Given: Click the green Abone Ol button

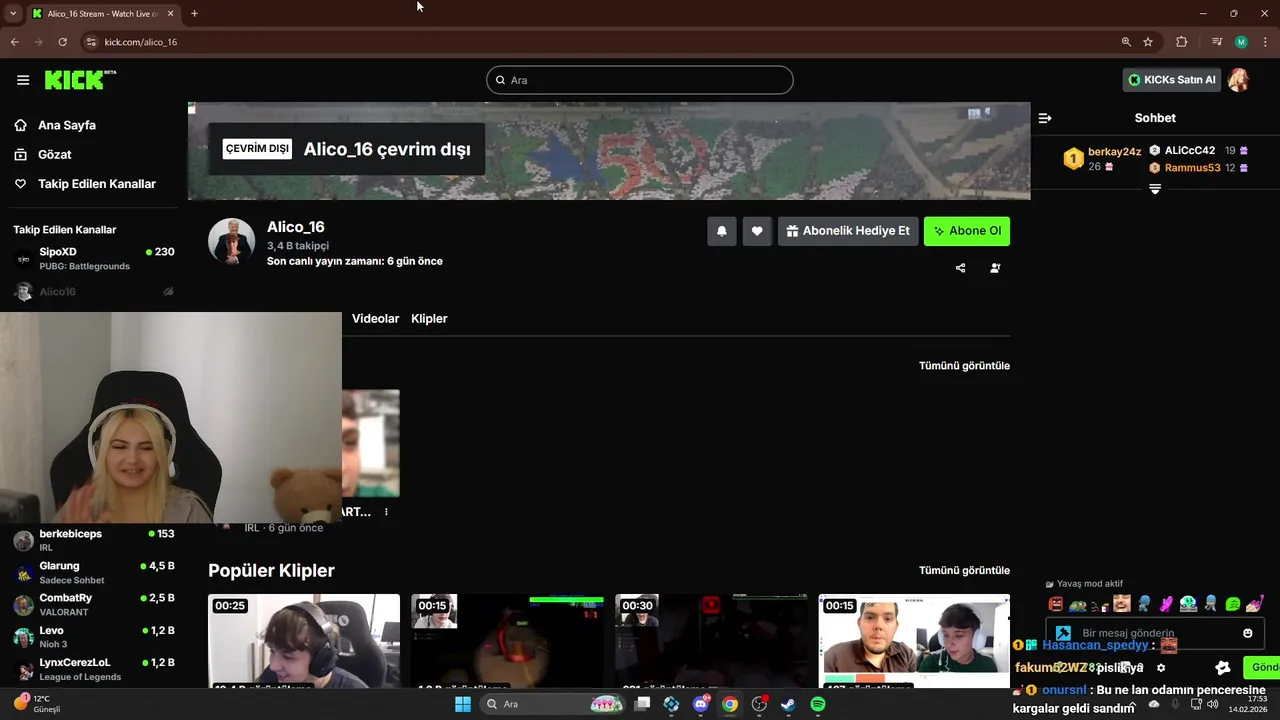Looking at the screenshot, I should coord(967,231).
